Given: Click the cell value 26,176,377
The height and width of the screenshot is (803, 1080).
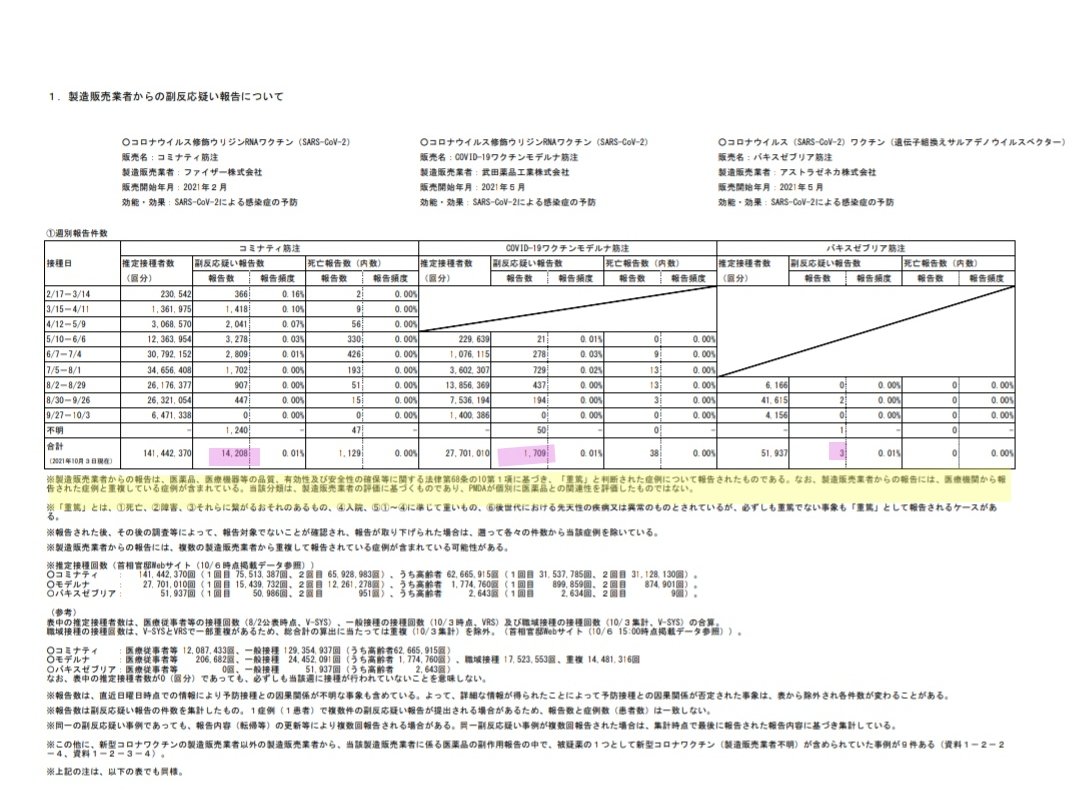Looking at the screenshot, I should pos(169,385).
